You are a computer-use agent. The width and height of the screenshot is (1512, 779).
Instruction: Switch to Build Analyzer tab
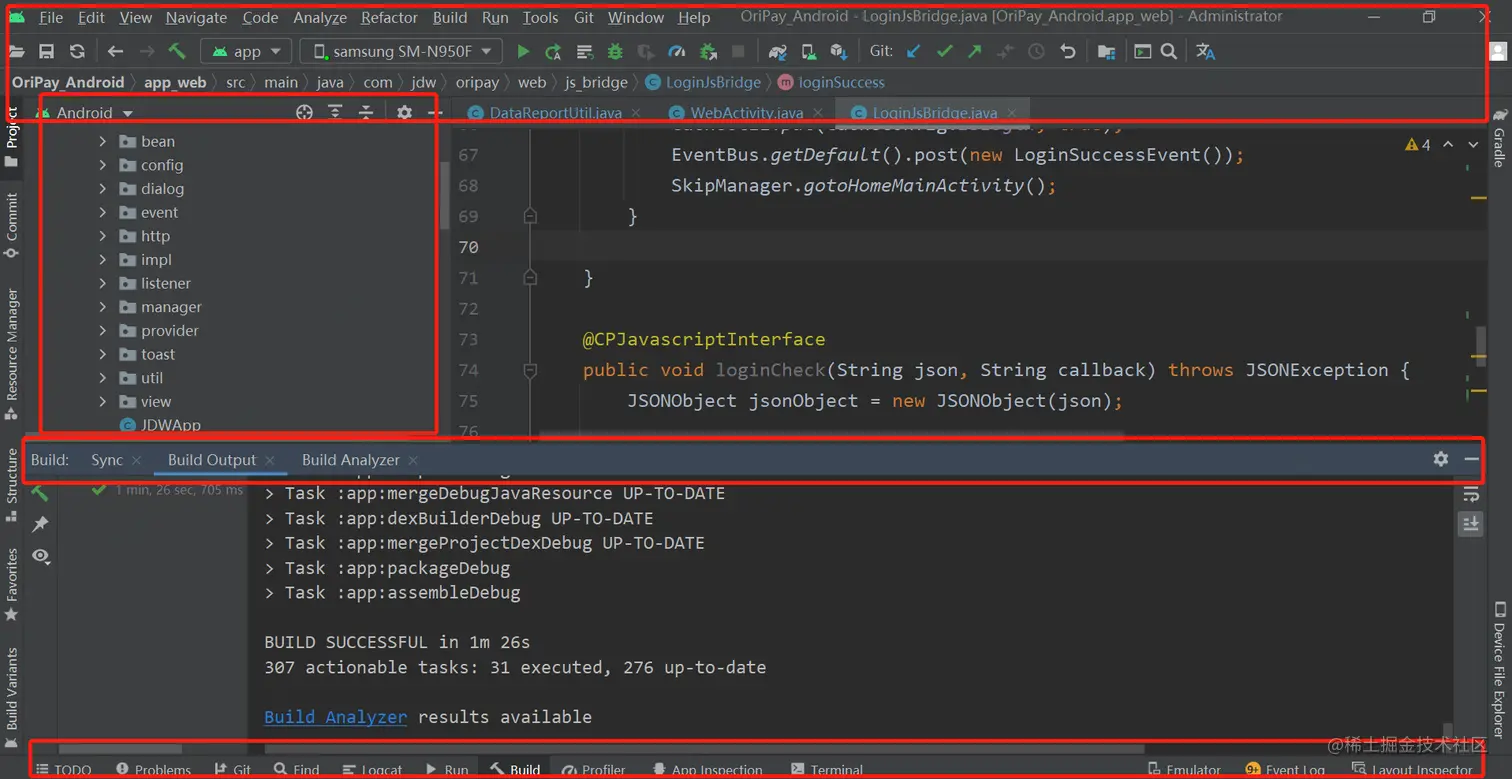(351, 460)
